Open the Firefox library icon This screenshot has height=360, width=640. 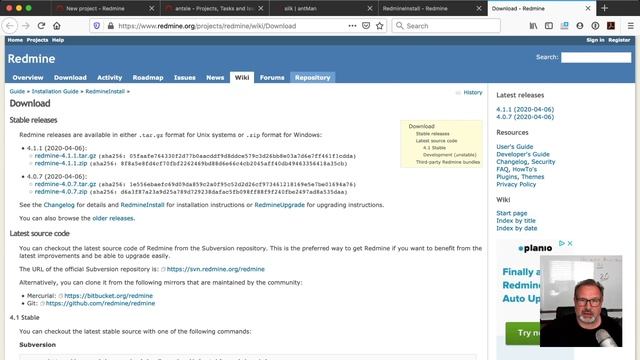[533, 26]
